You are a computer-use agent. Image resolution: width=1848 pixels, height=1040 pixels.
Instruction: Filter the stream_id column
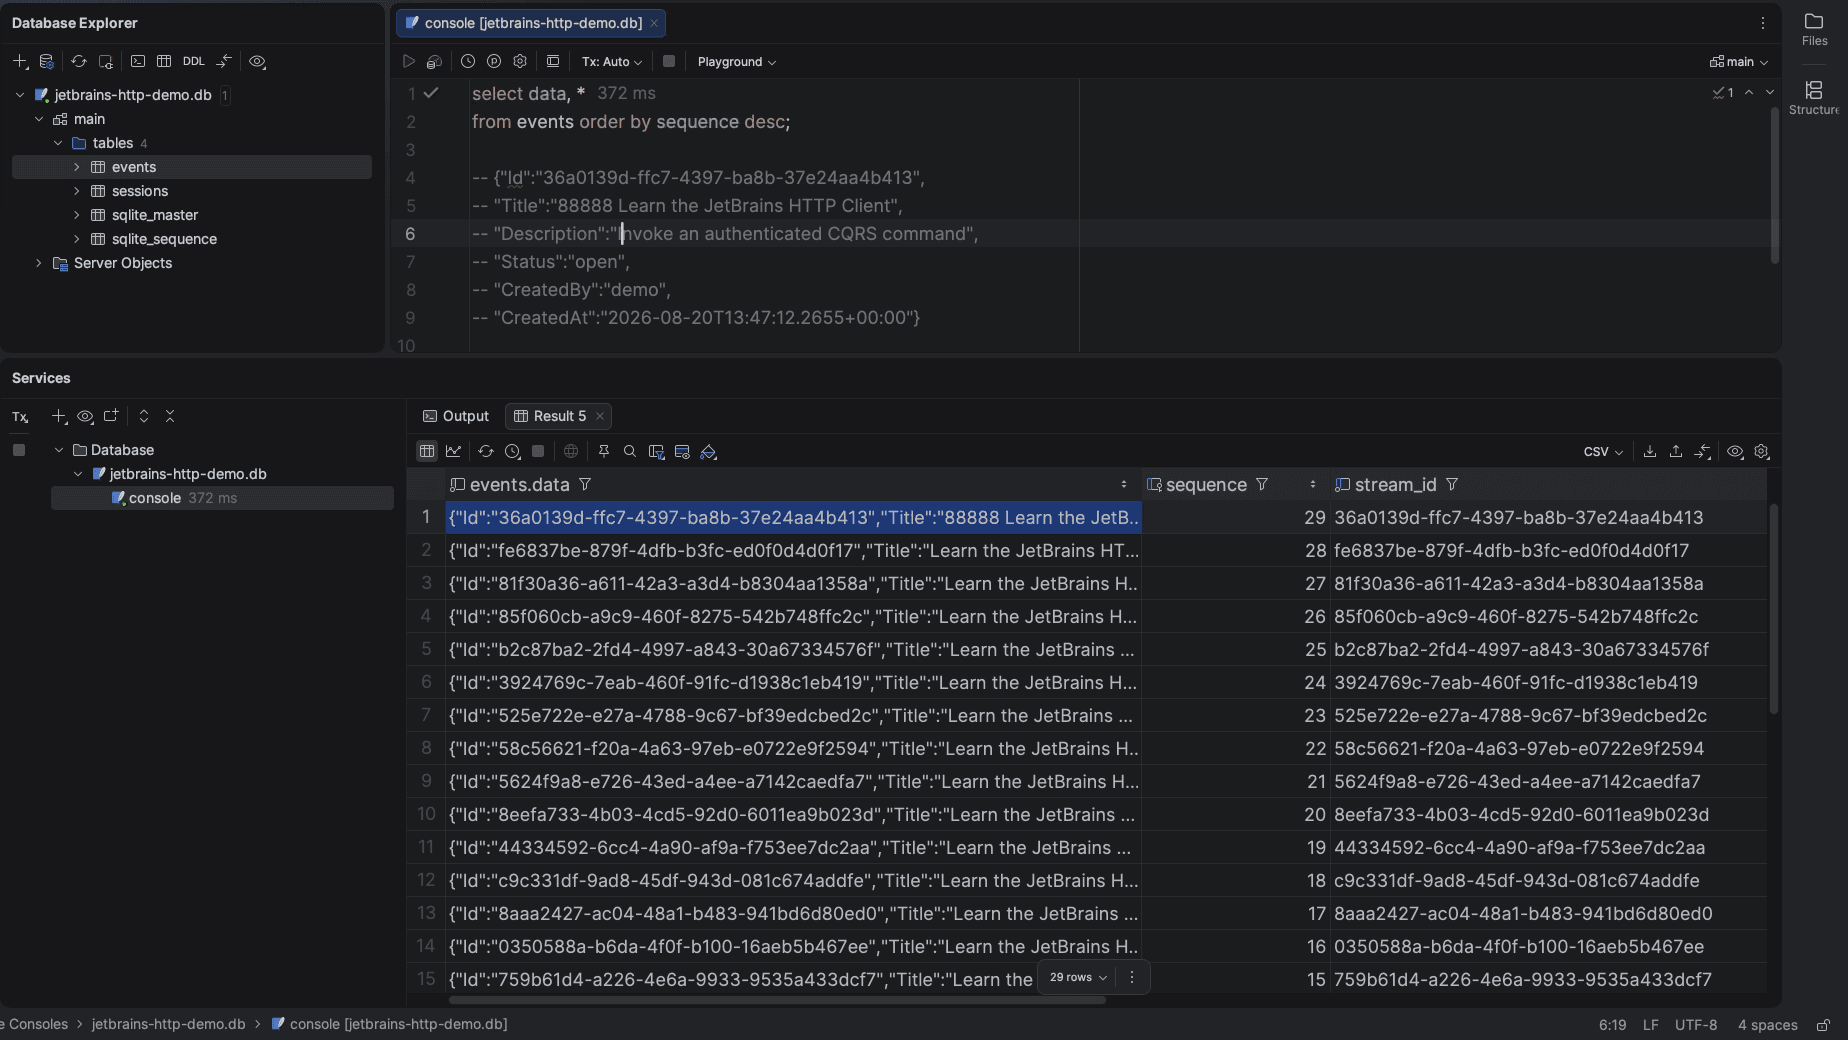[x=1452, y=485]
